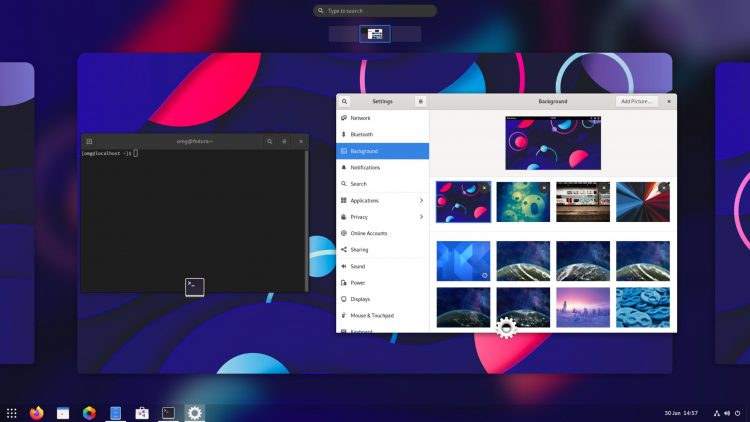Open Notifications in the settings sidebar
This screenshot has width=750, height=422.
pyautogui.click(x=382, y=167)
